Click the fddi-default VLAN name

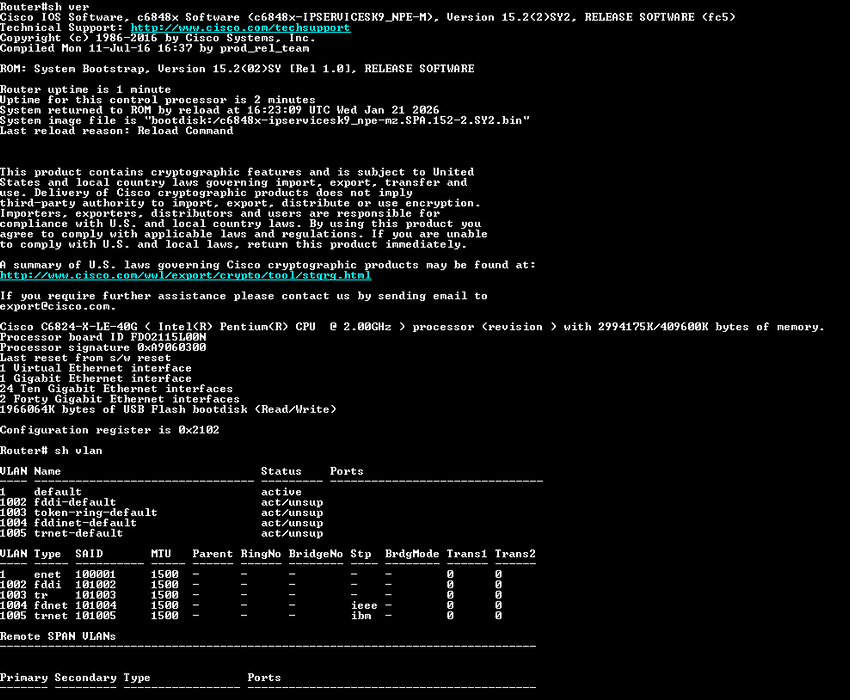point(75,502)
